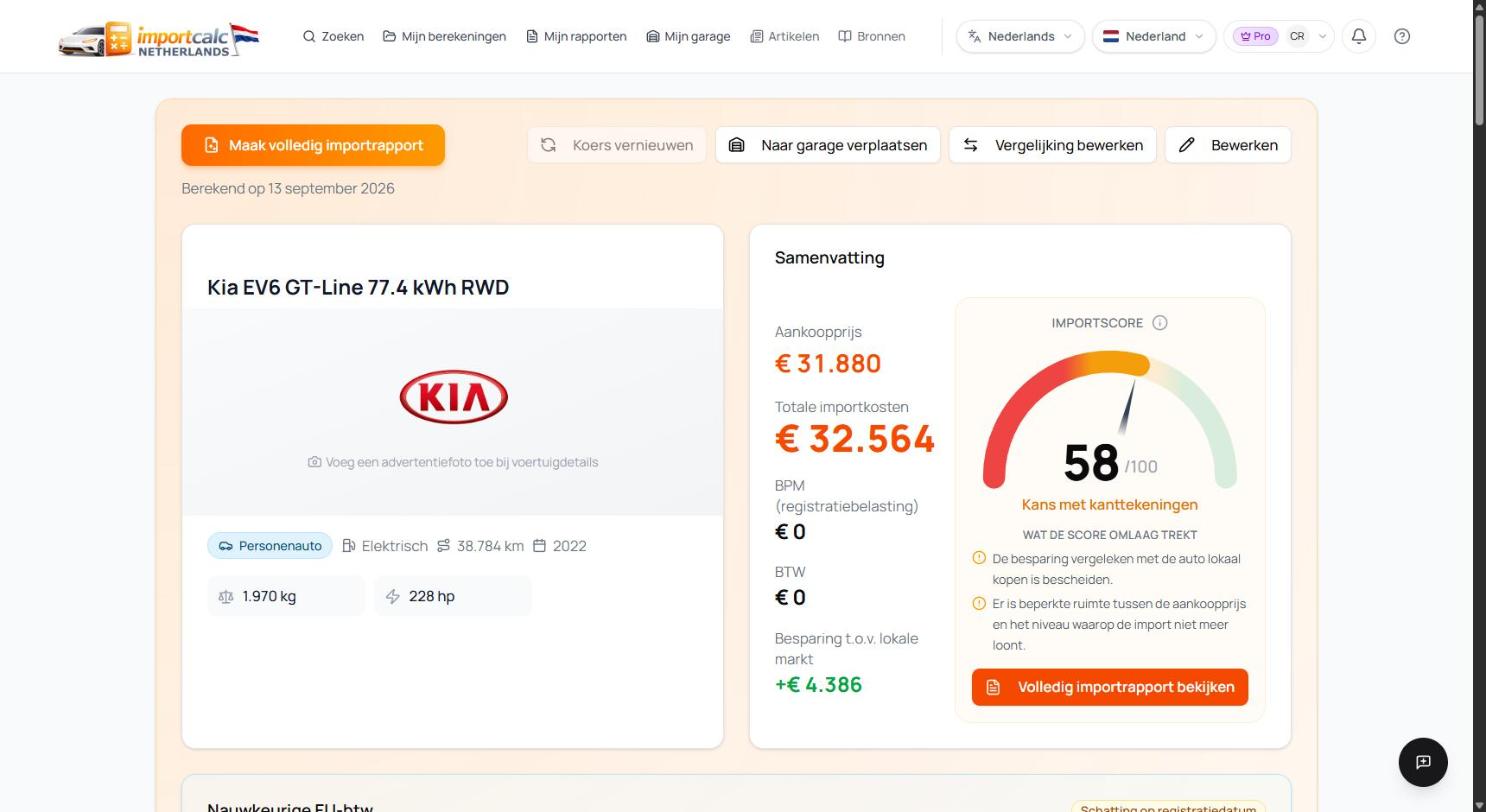The height and width of the screenshot is (812, 1486).
Task: Open Mijn rapporten
Action: pos(577,36)
